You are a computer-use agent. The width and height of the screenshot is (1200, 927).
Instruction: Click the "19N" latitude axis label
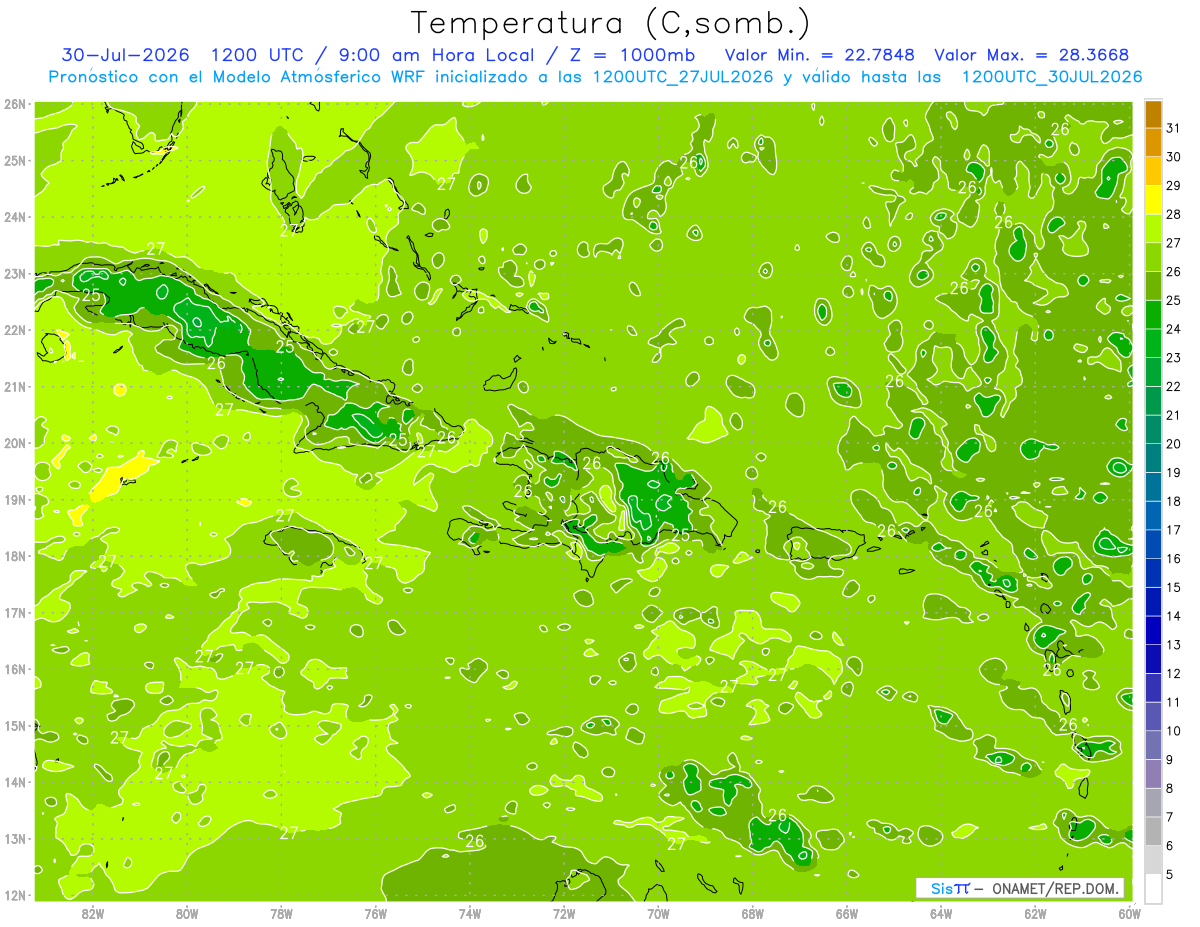pos(15,500)
